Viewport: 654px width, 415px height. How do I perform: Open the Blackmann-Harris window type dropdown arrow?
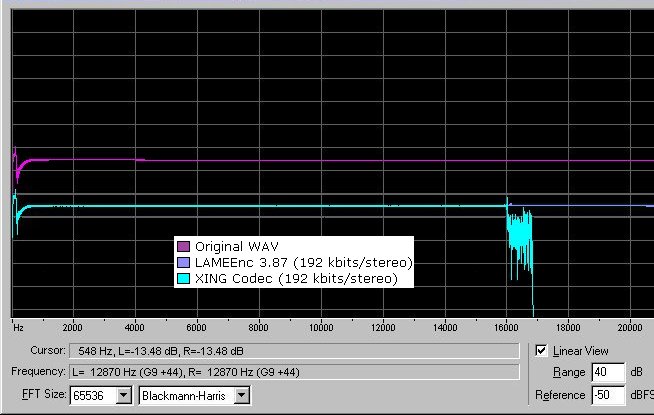point(242,395)
